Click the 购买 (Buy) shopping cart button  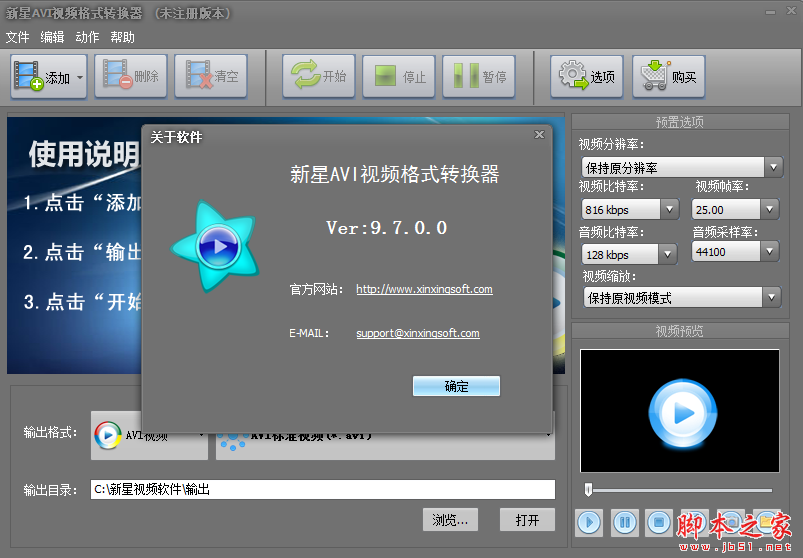click(x=668, y=76)
